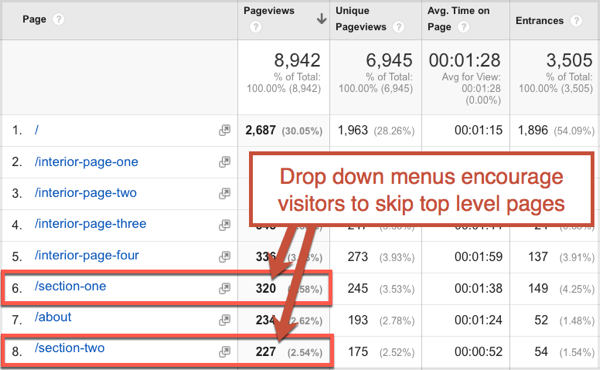This screenshot has width=600, height=370.
Task: Open the /section-one page link
Action: (70, 286)
